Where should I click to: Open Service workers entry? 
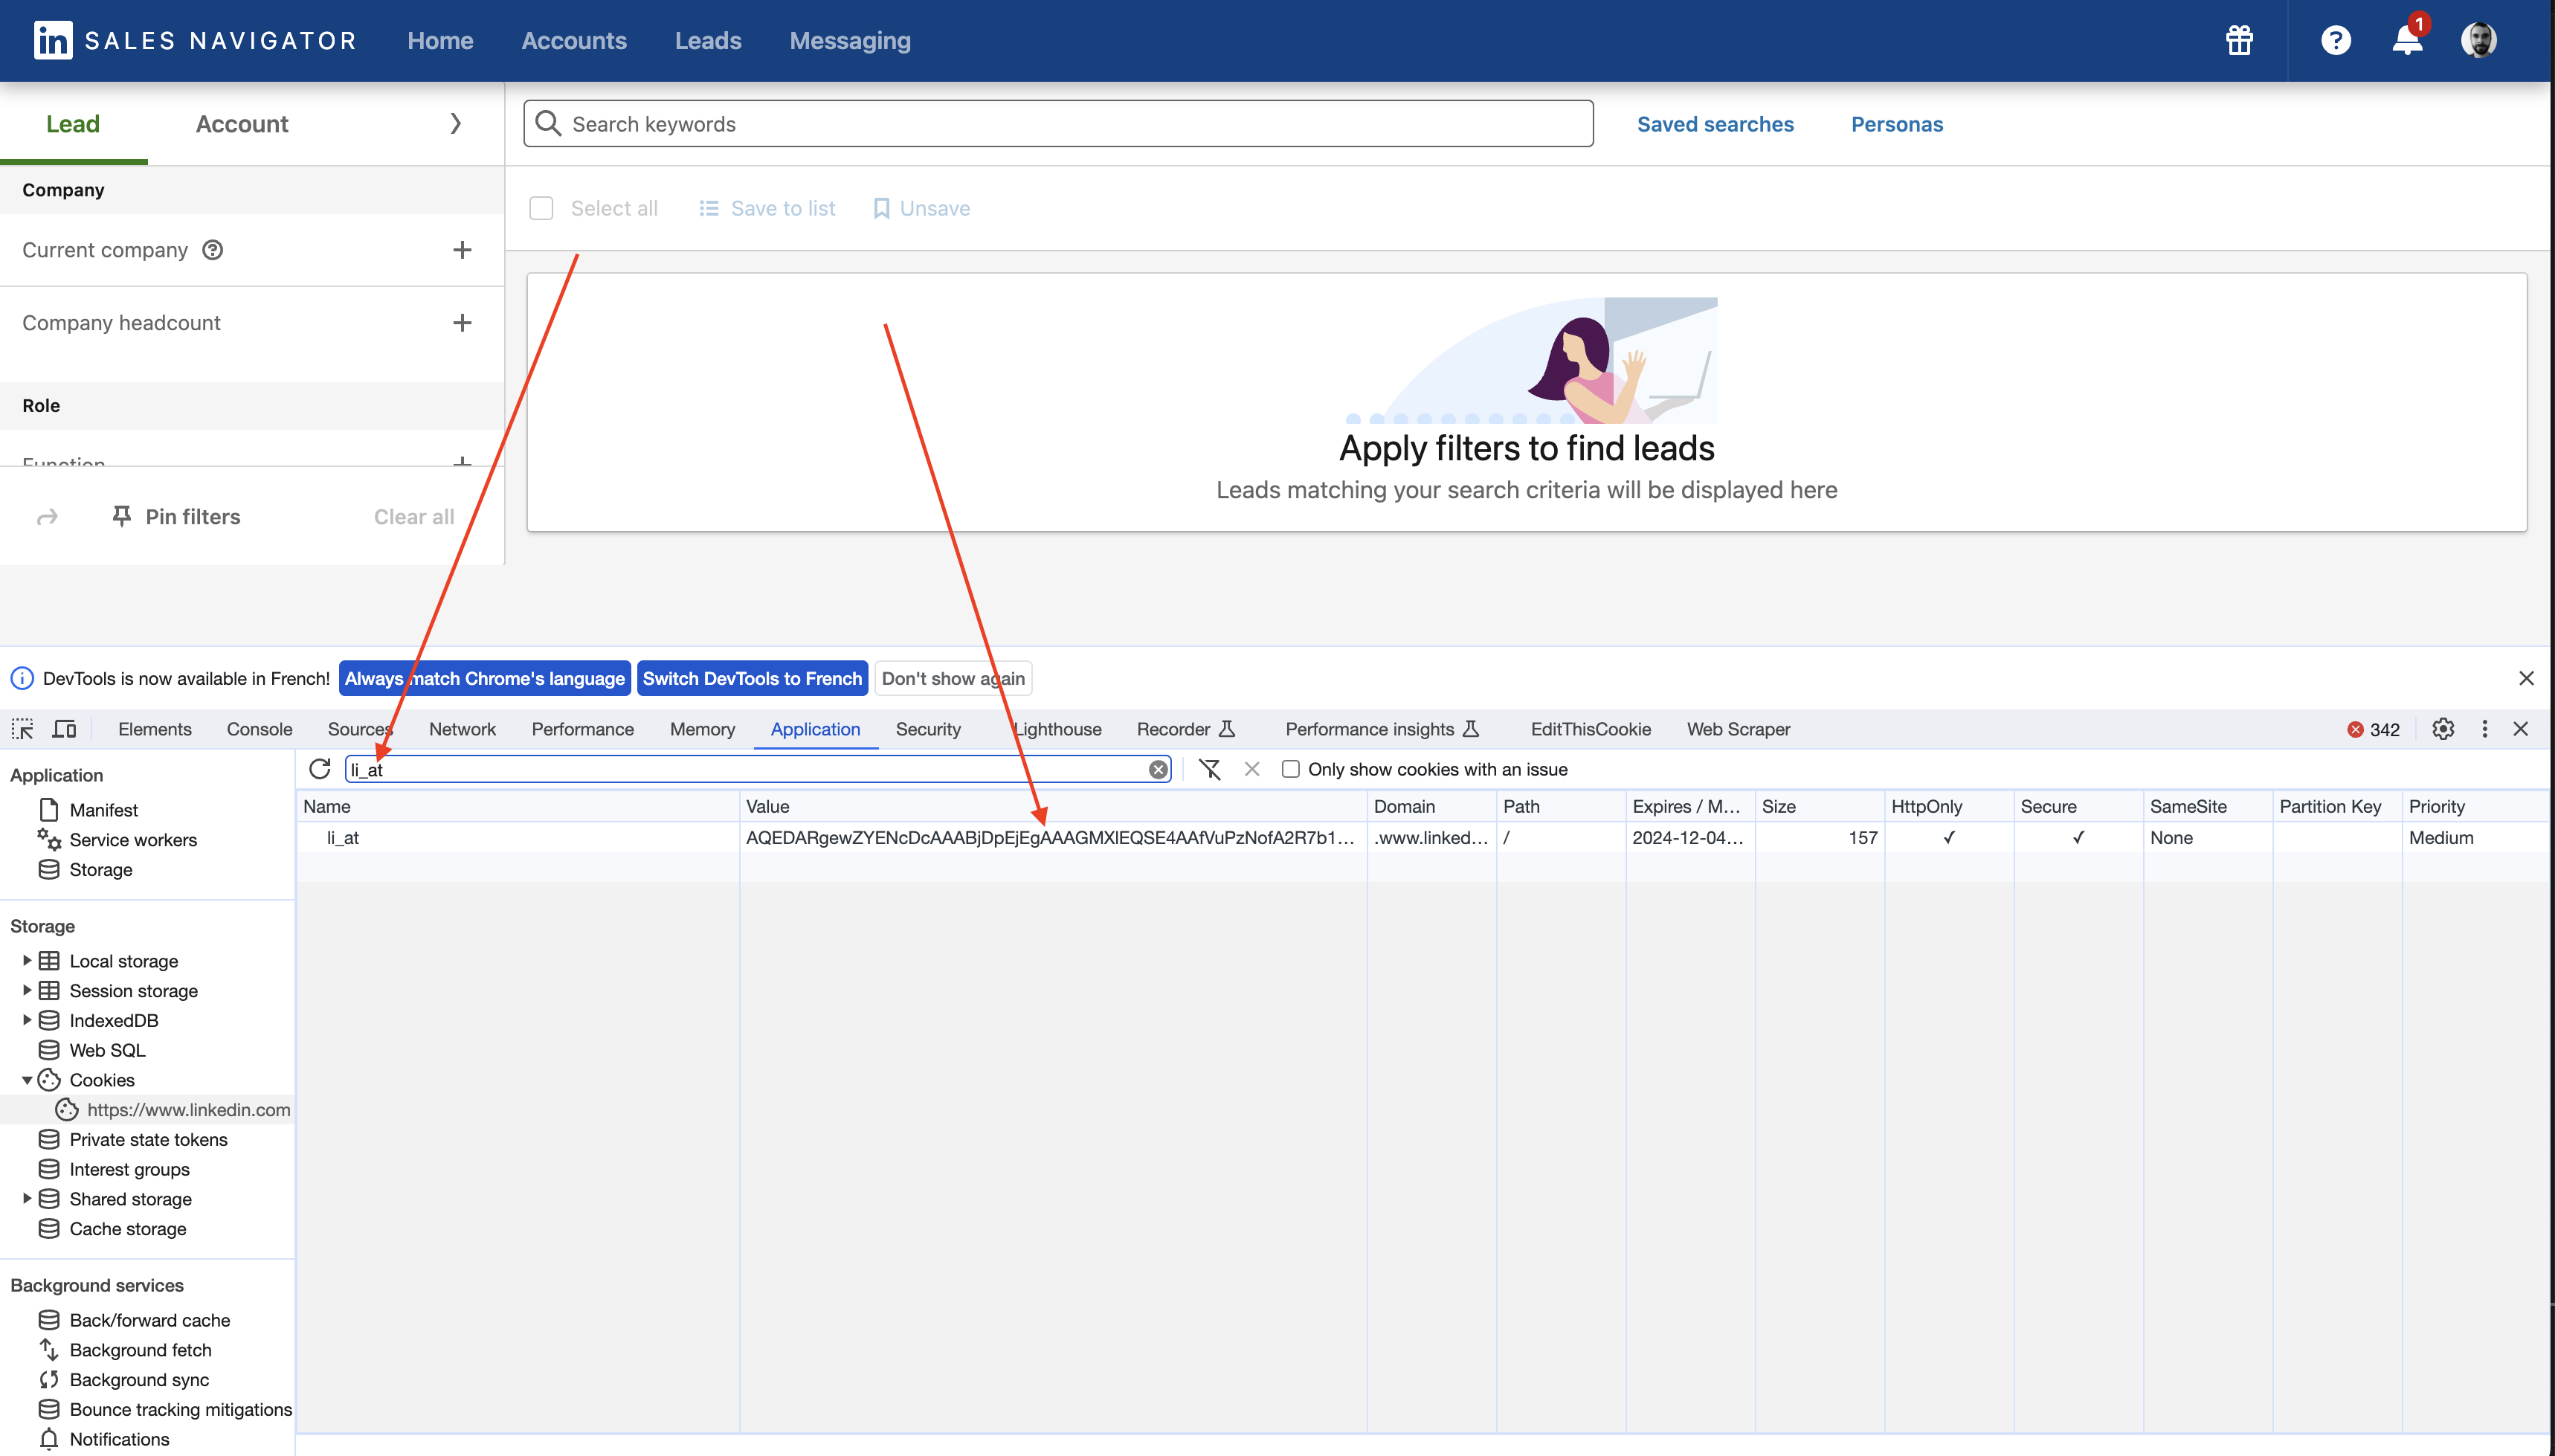click(x=133, y=840)
